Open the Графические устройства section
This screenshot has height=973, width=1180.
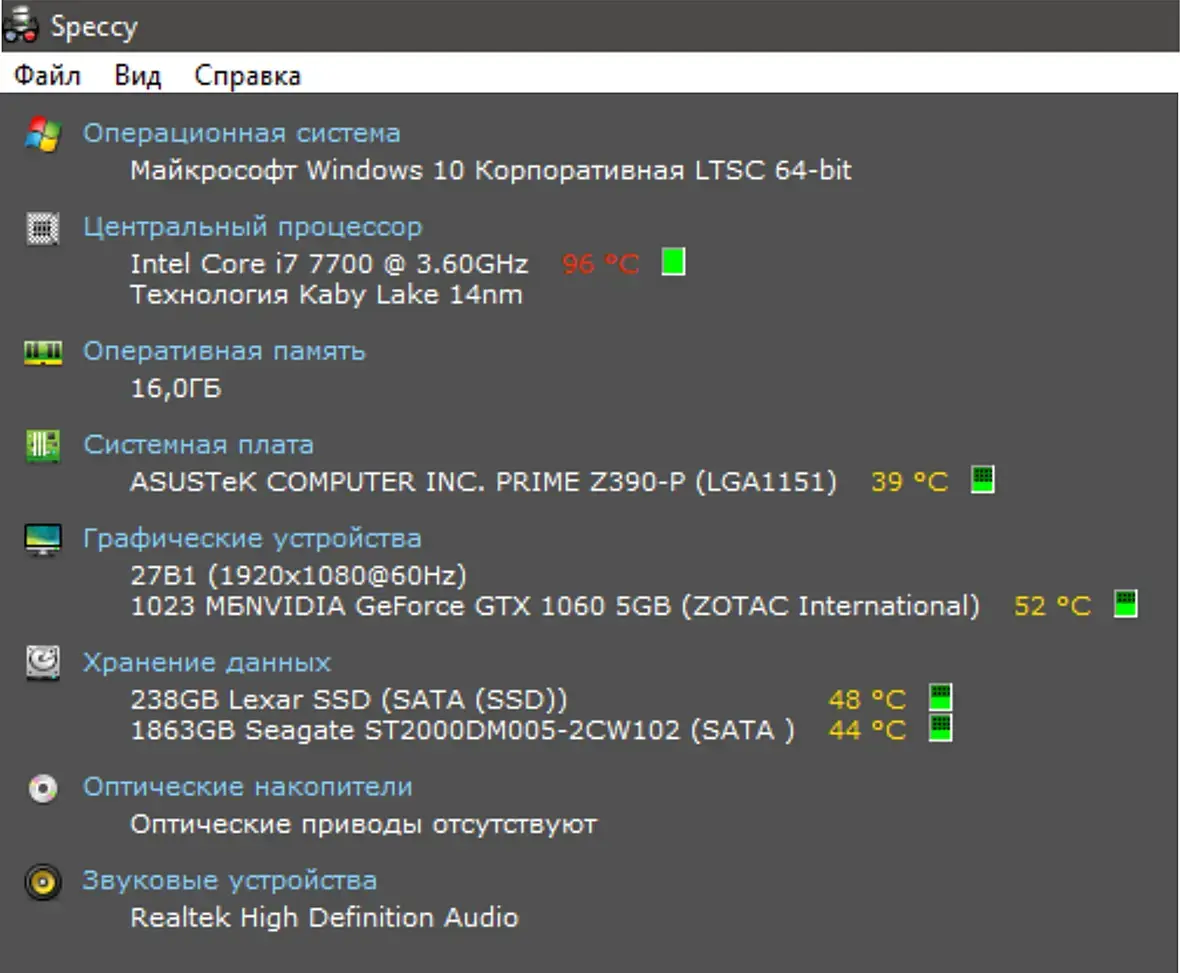251,539
